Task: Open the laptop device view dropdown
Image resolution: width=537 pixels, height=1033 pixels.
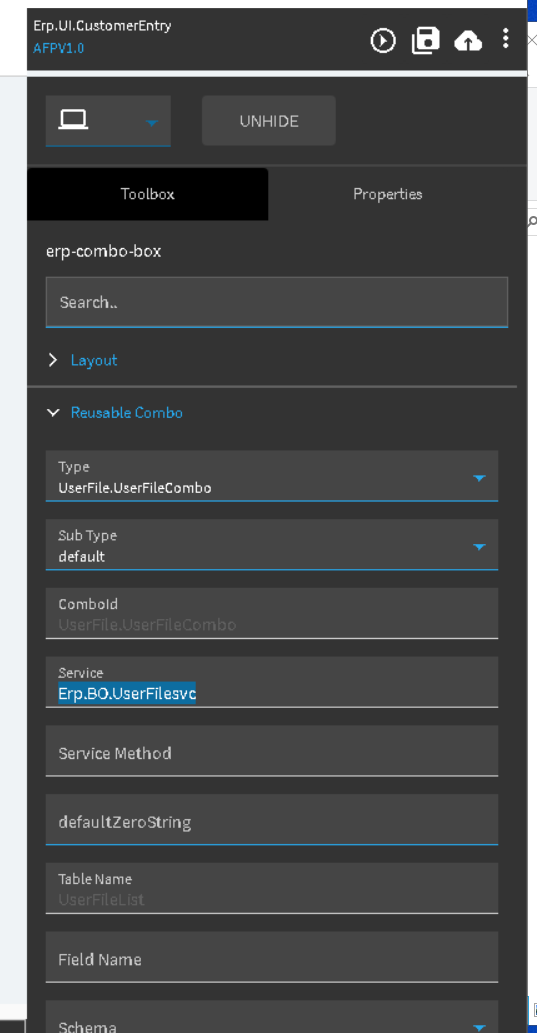Action: pos(108,121)
